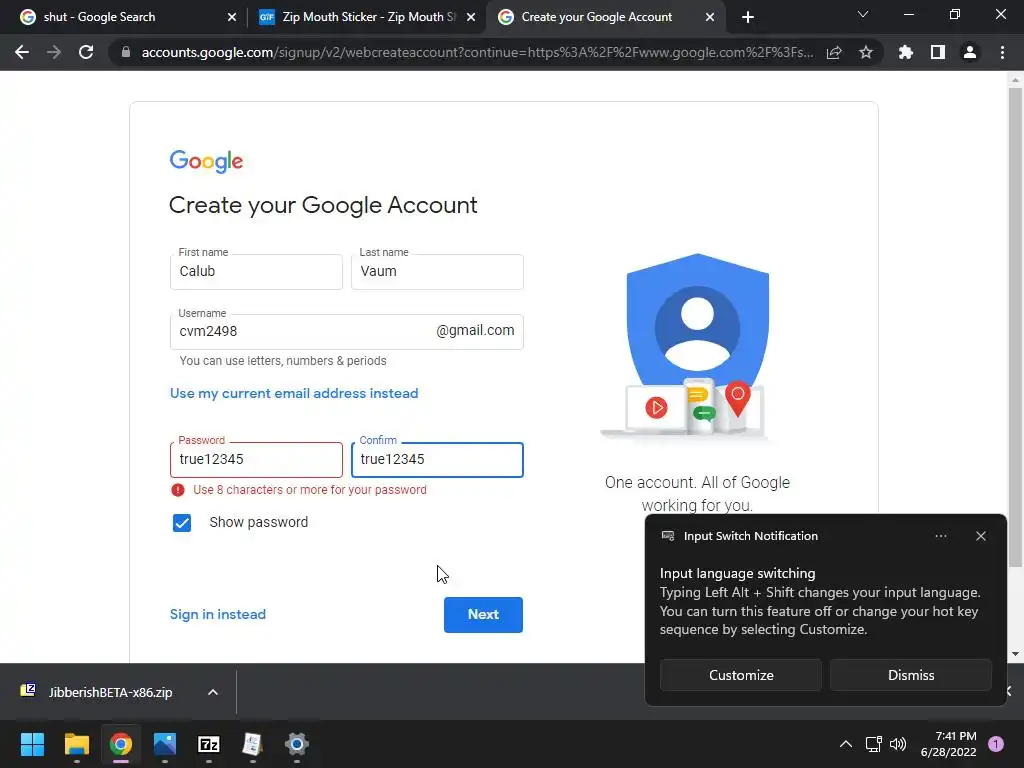Click the share page icon in address bar
Viewport: 1024px width, 768px height.
pos(834,52)
